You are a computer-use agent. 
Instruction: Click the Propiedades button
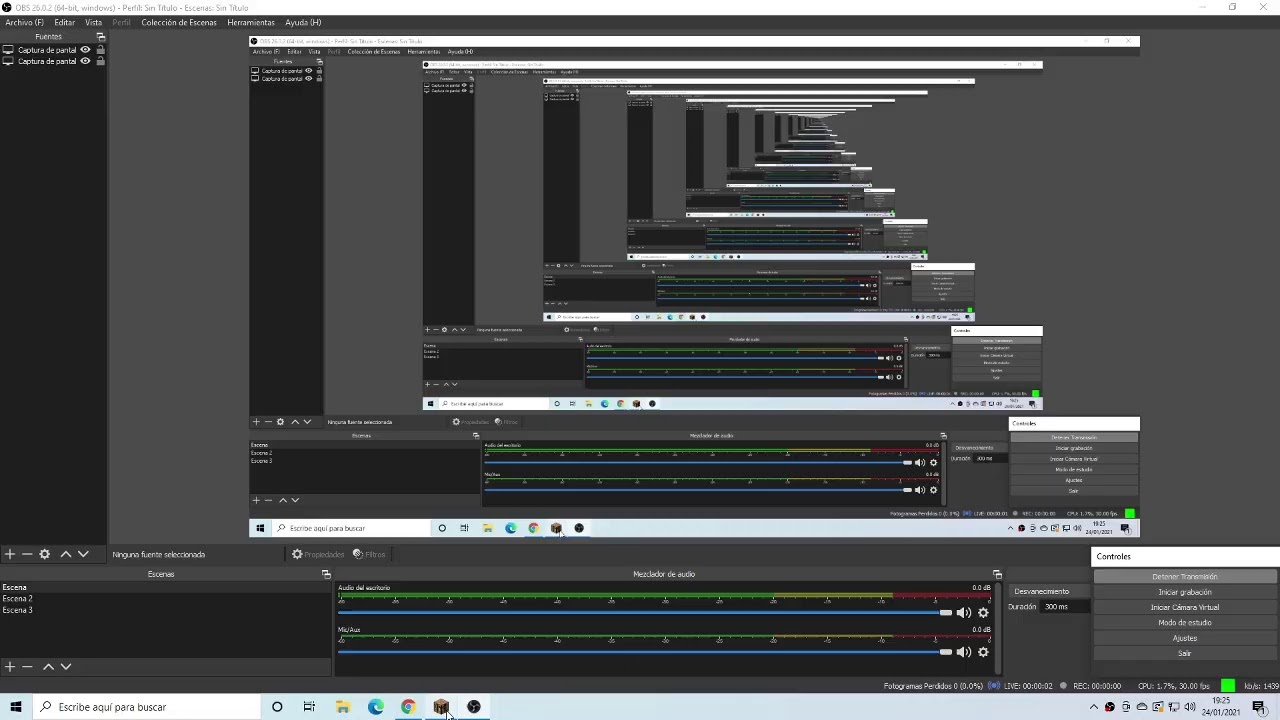[x=317, y=554]
